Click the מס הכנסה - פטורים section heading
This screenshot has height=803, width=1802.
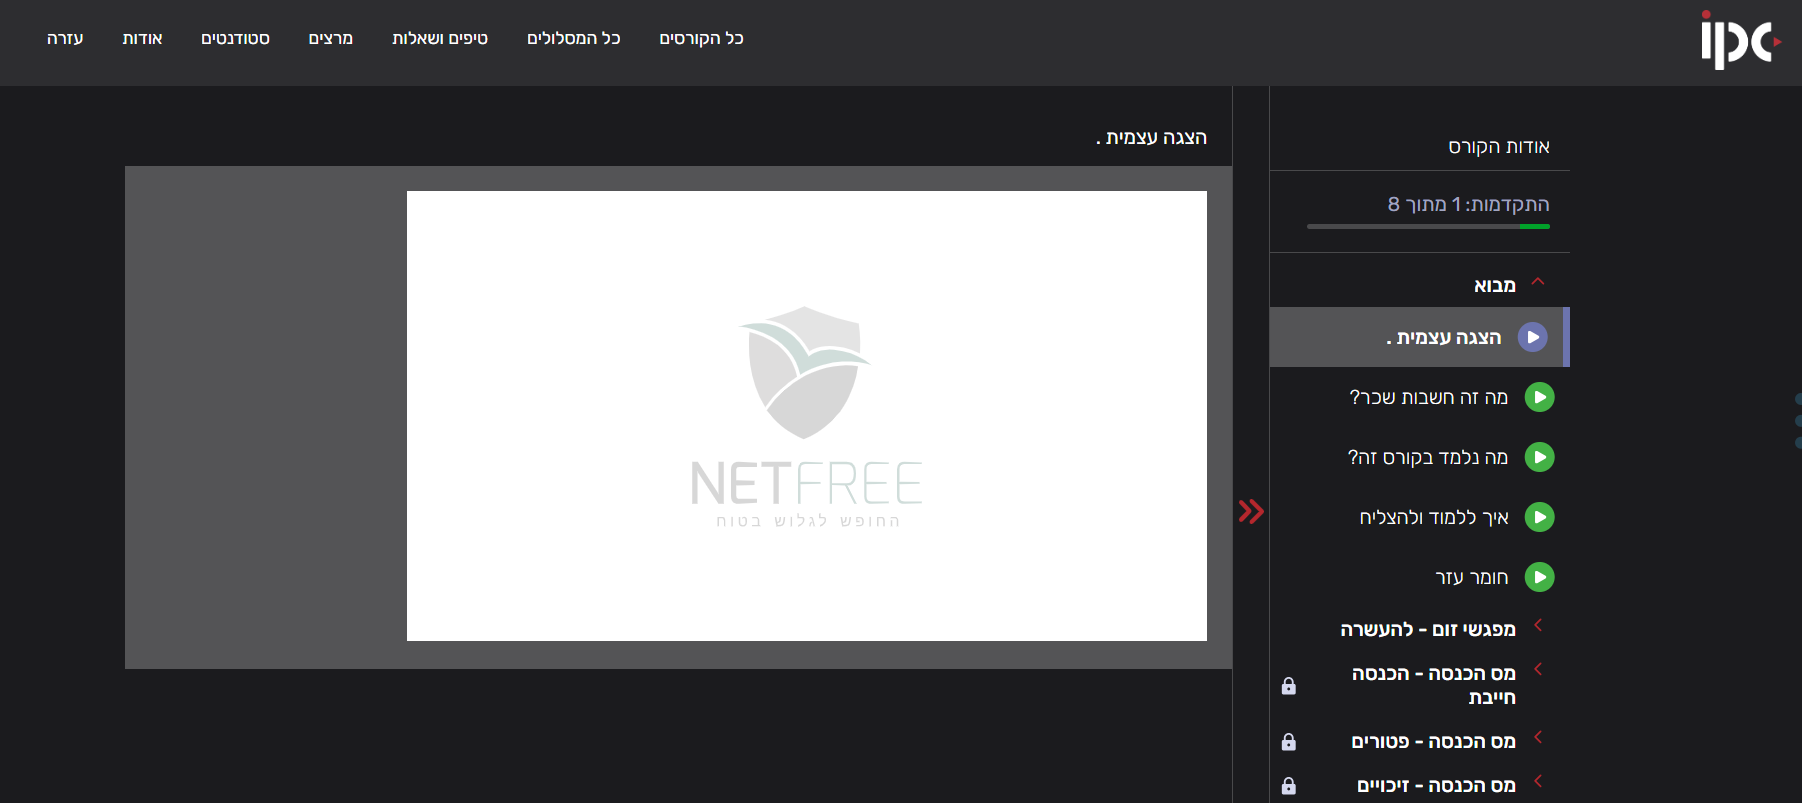pyautogui.click(x=1433, y=742)
